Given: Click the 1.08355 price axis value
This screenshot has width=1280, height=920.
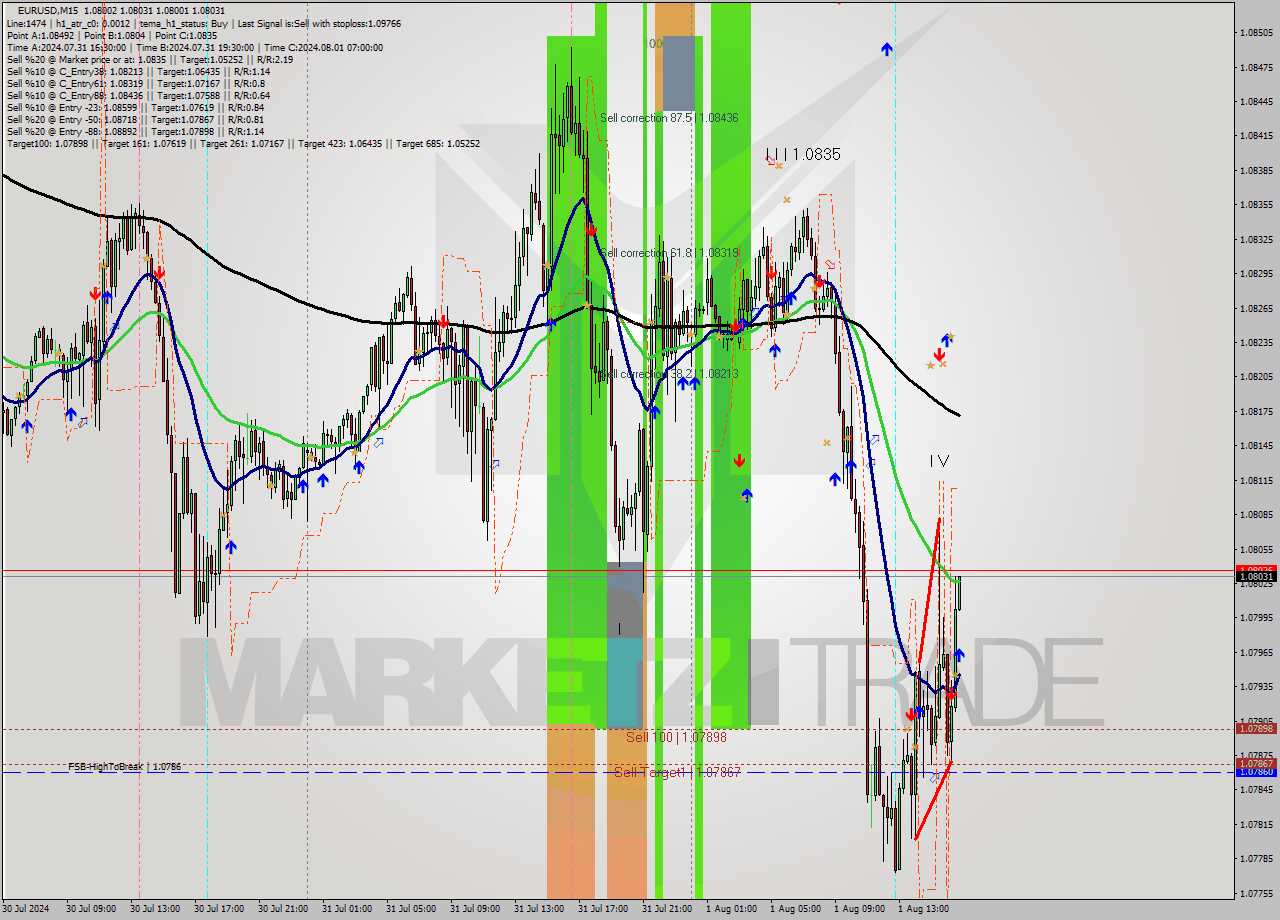Looking at the screenshot, I should coord(1256,205).
